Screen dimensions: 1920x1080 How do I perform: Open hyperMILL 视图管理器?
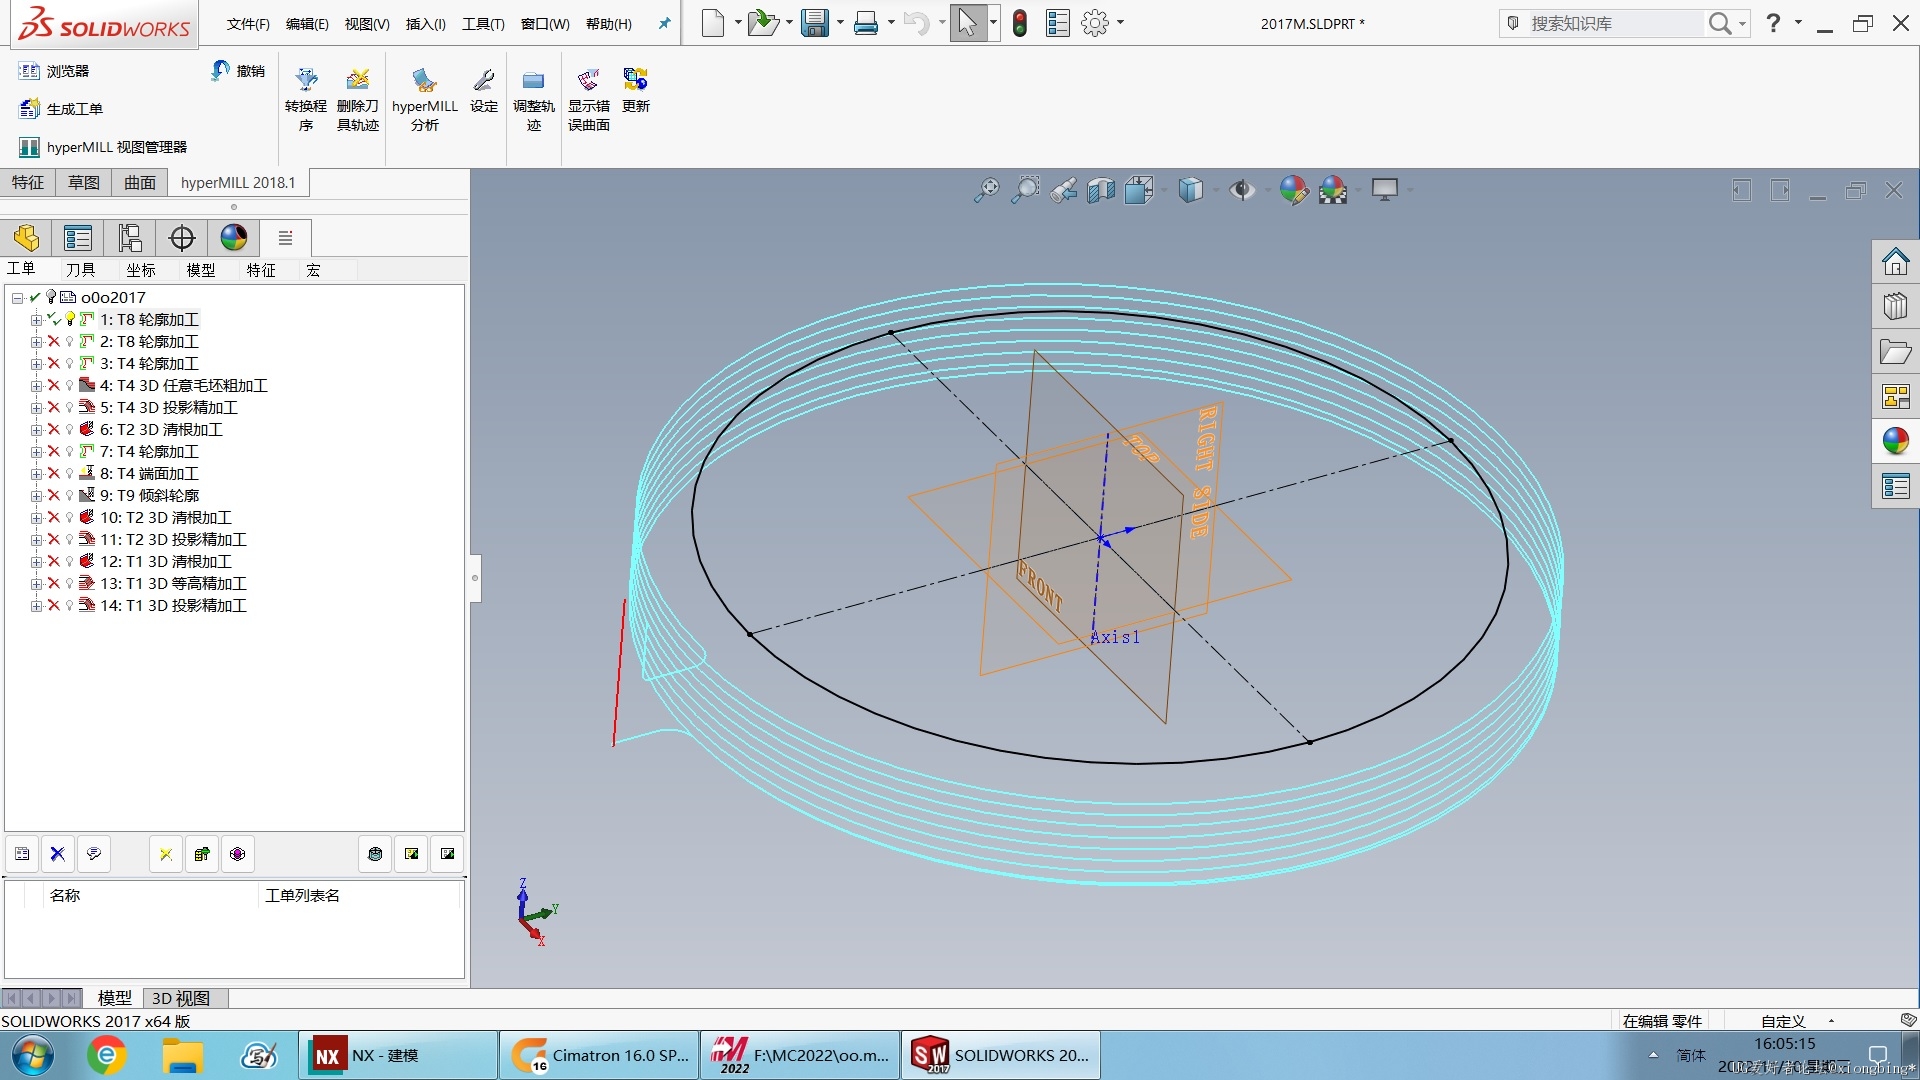(104, 147)
